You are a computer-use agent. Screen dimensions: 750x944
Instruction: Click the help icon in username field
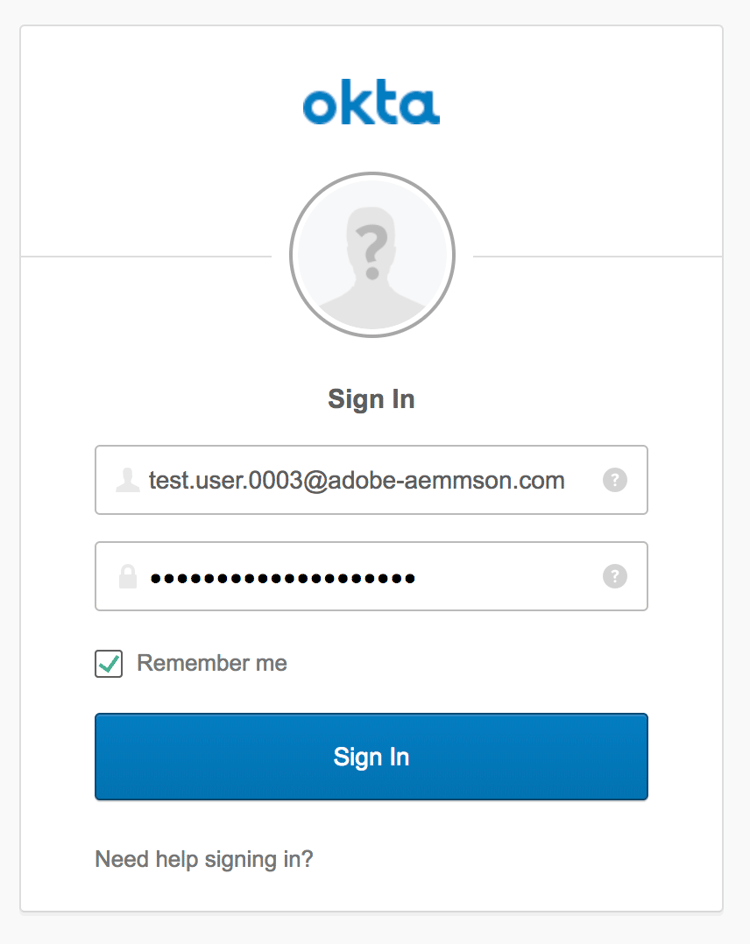(615, 480)
